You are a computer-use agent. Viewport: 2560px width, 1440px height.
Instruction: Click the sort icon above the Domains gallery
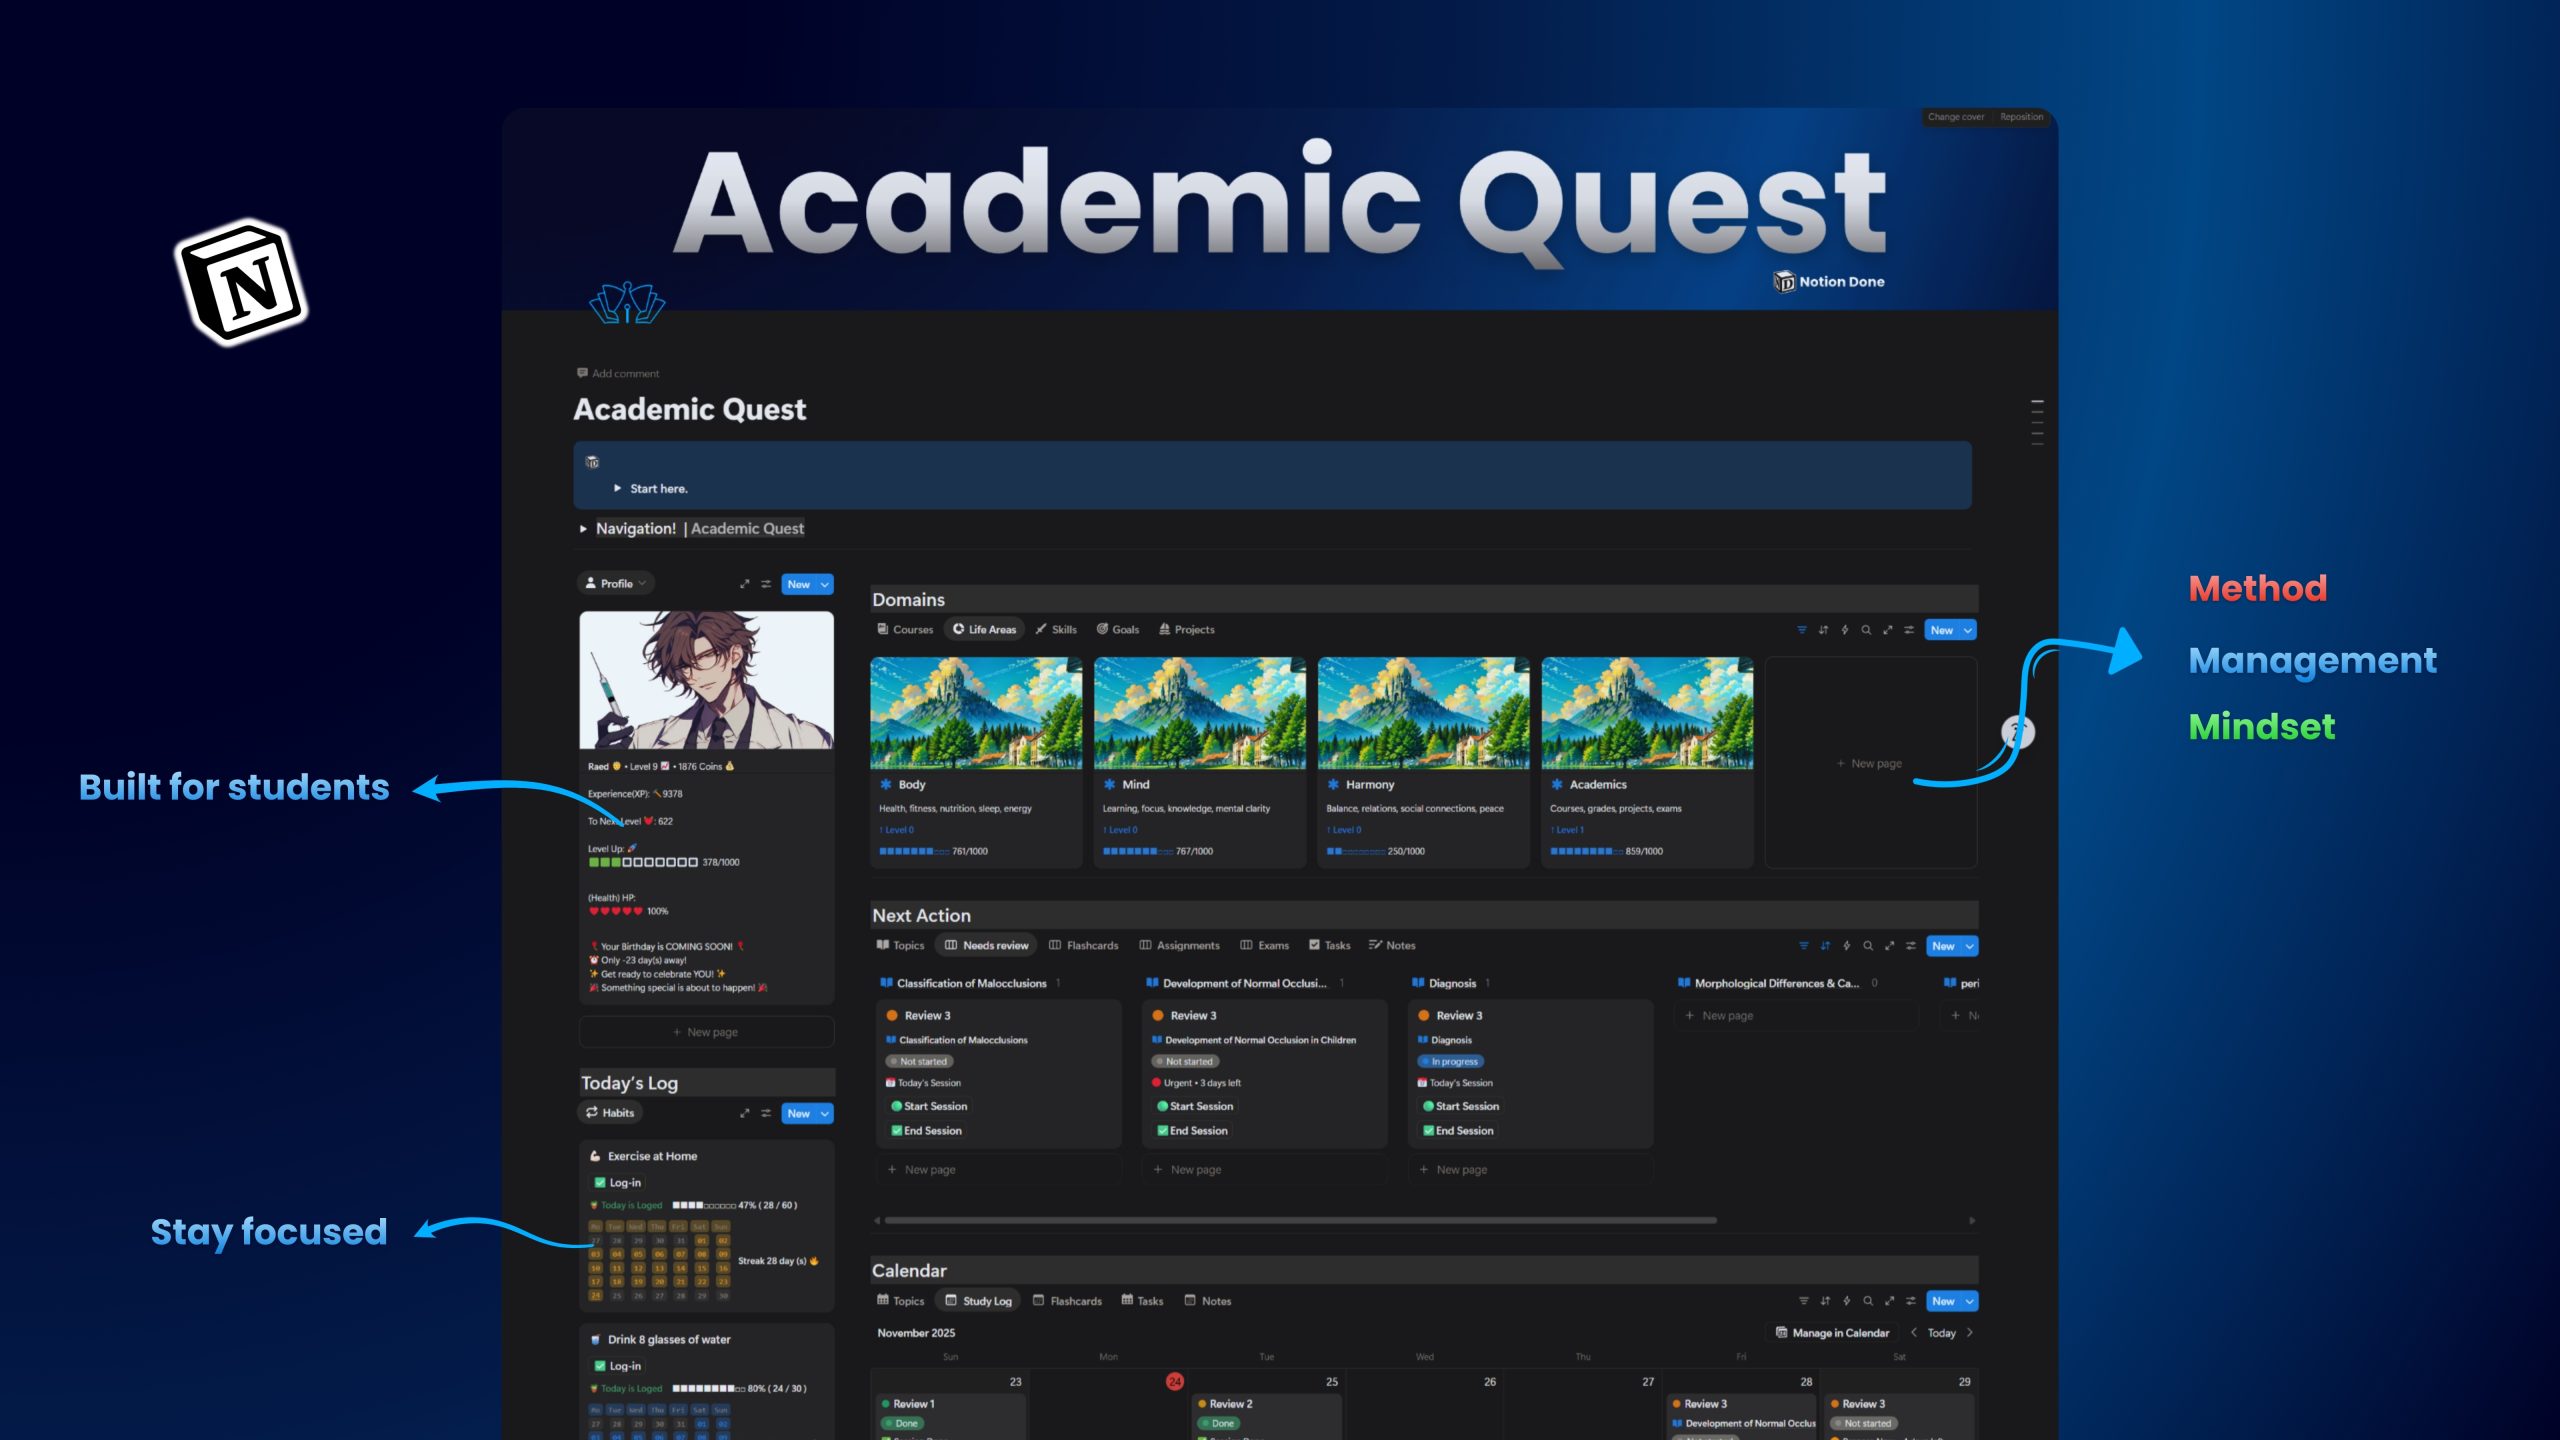(x=1824, y=630)
